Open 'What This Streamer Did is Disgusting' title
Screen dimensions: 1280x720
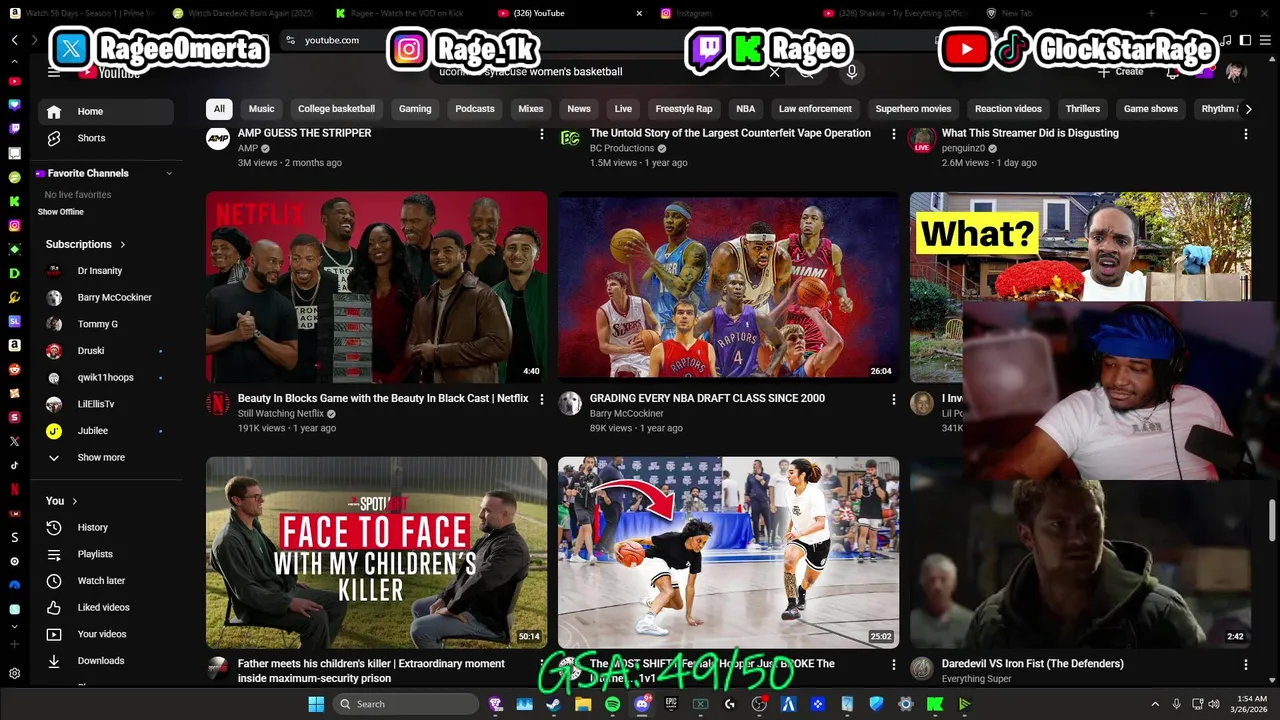pos(1030,133)
